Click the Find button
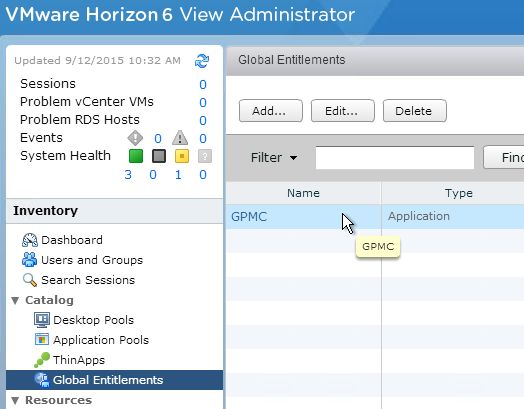Image resolution: width=524 pixels, height=409 pixels. [x=504, y=157]
